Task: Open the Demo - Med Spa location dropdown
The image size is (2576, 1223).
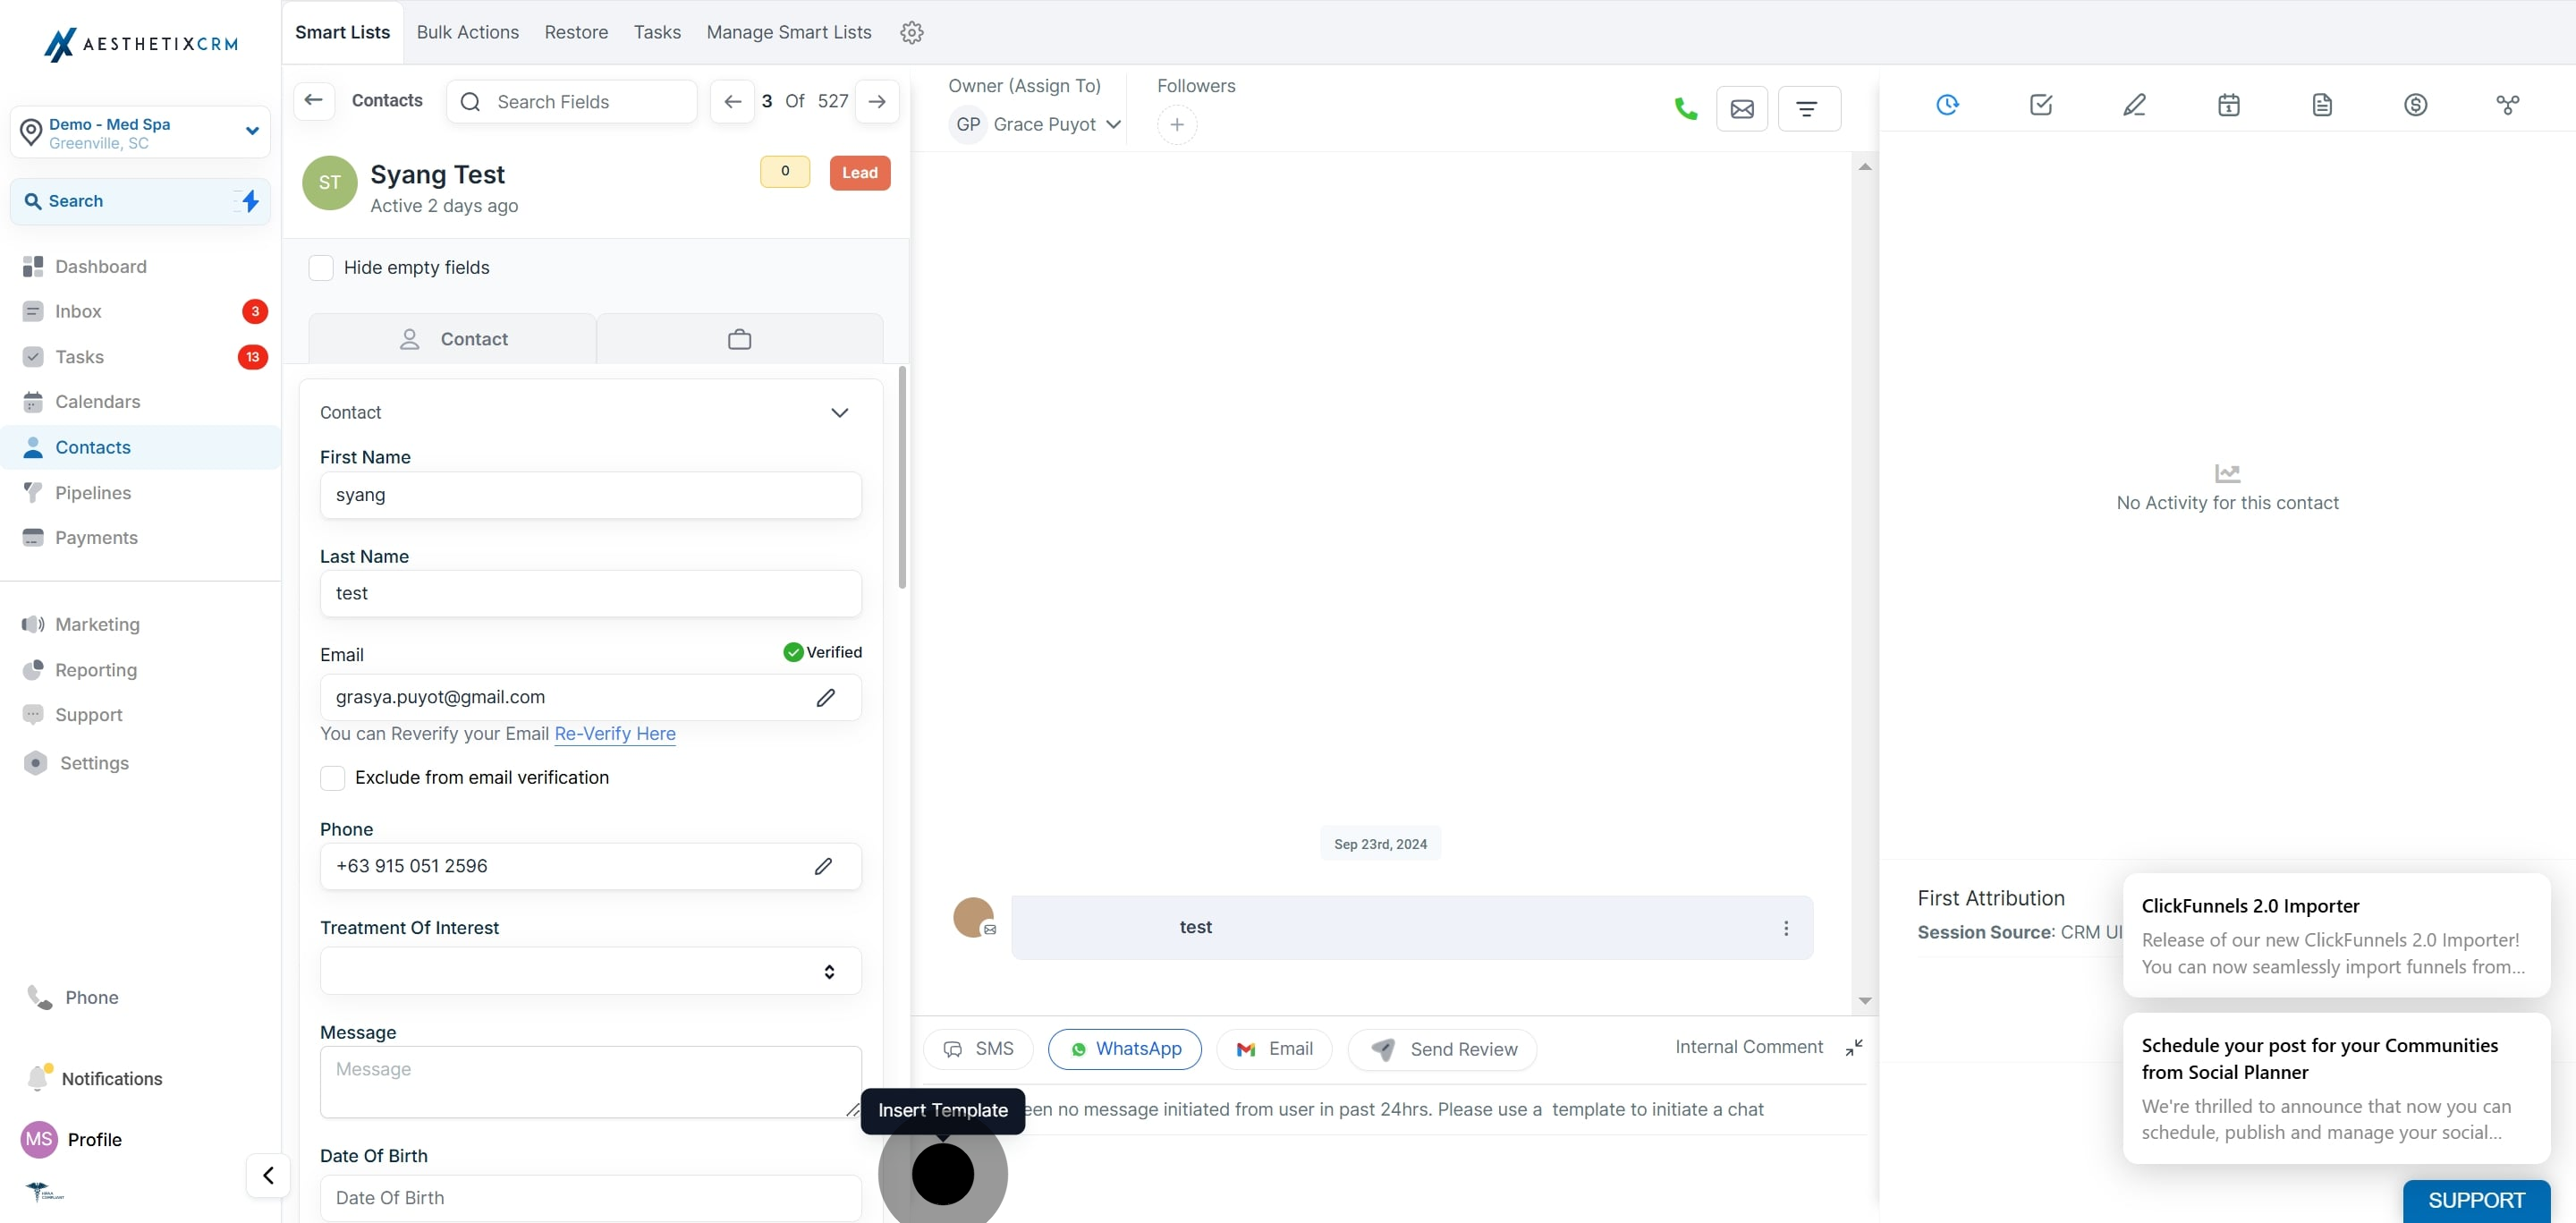Action: 140,133
